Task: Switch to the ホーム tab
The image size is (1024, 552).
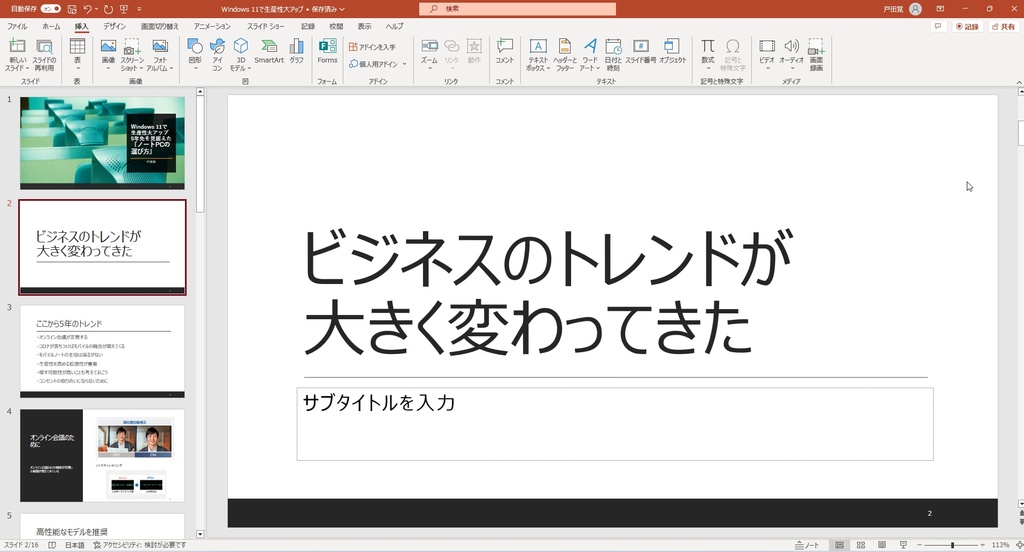Action: click(51, 26)
